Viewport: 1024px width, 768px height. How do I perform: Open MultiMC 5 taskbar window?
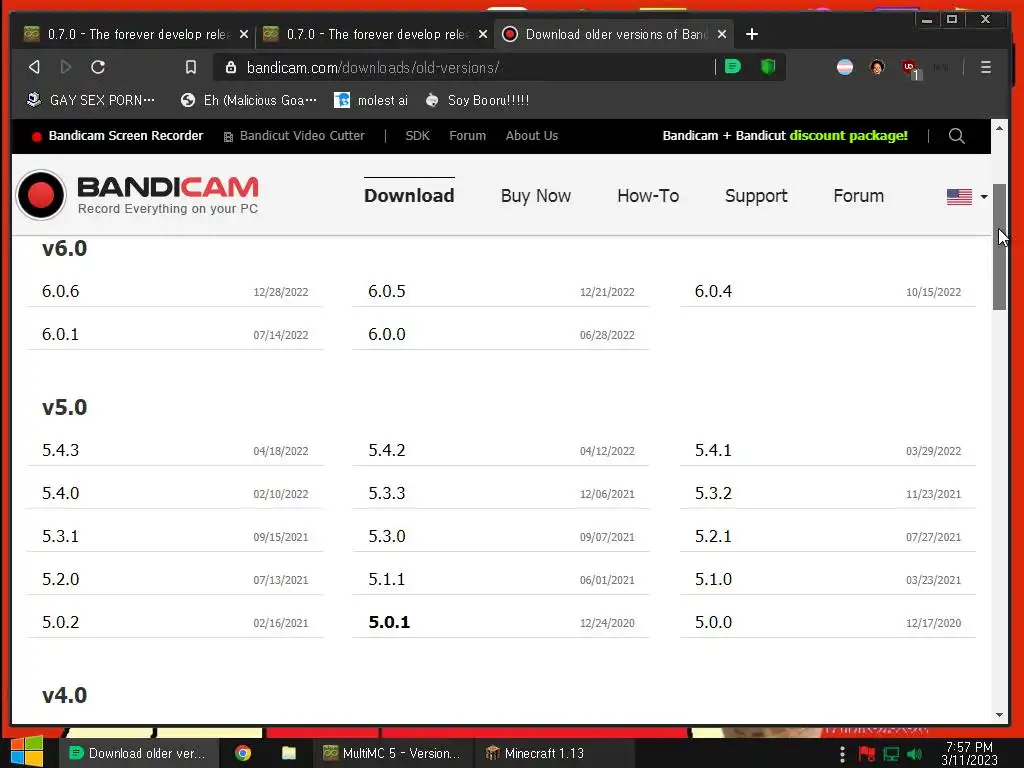pos(392,753)
